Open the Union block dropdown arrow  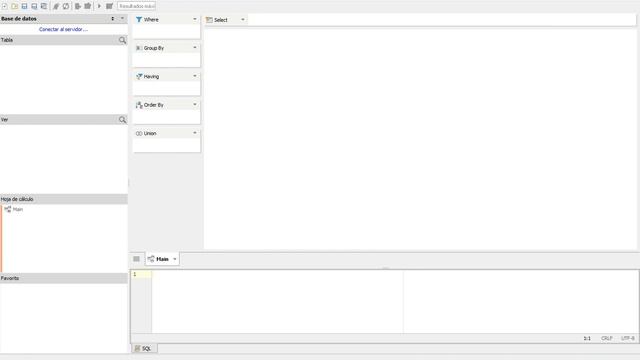(x=195, y=133)
